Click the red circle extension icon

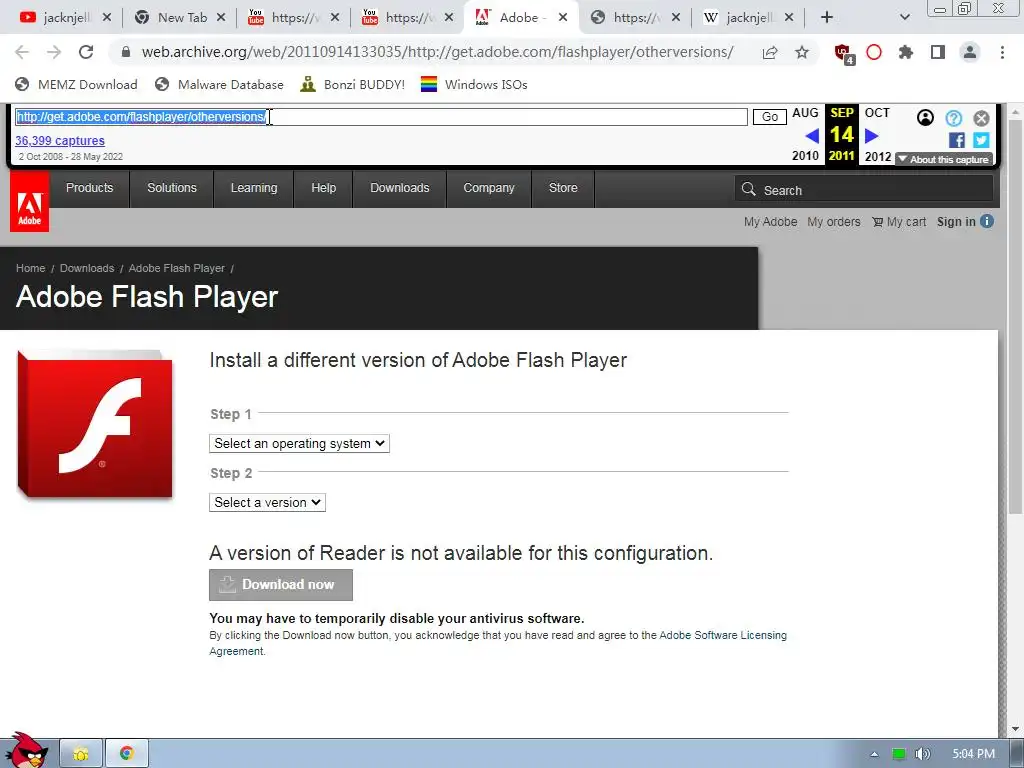(874, 52)
